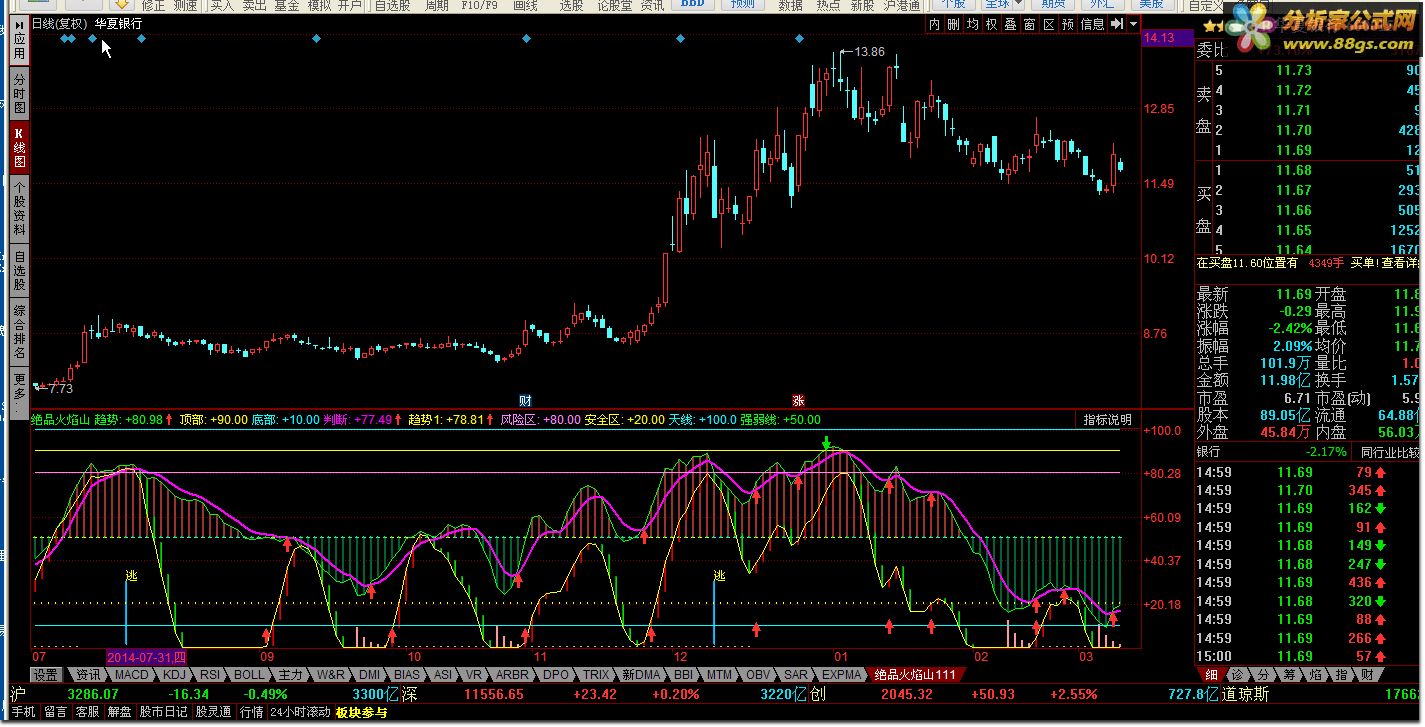Select the 诊 tab in right panel
The width and height of the screenshot is (1425, 727).
point(1237,675)
